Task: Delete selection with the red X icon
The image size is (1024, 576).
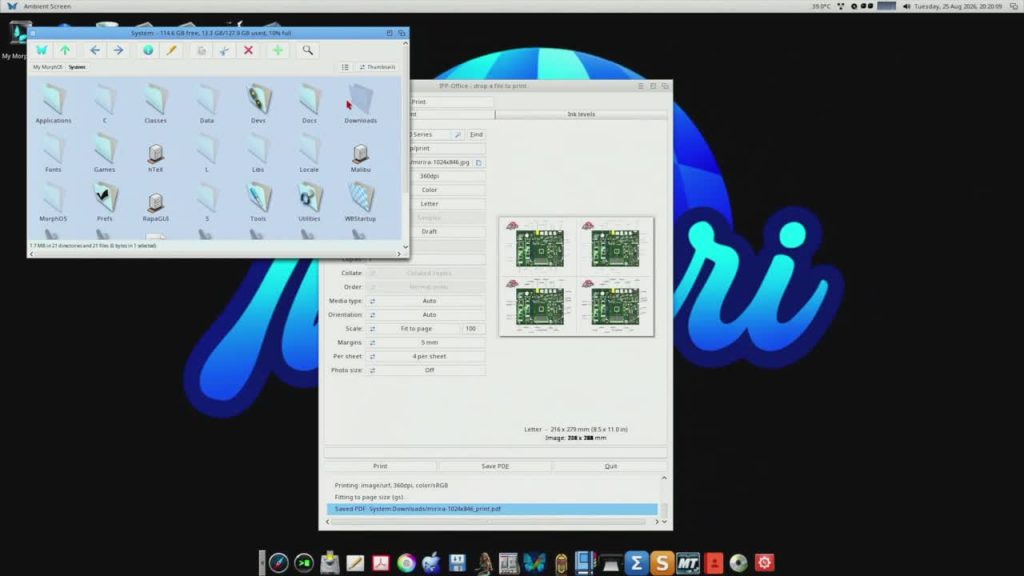Action: tap(248, 50)
